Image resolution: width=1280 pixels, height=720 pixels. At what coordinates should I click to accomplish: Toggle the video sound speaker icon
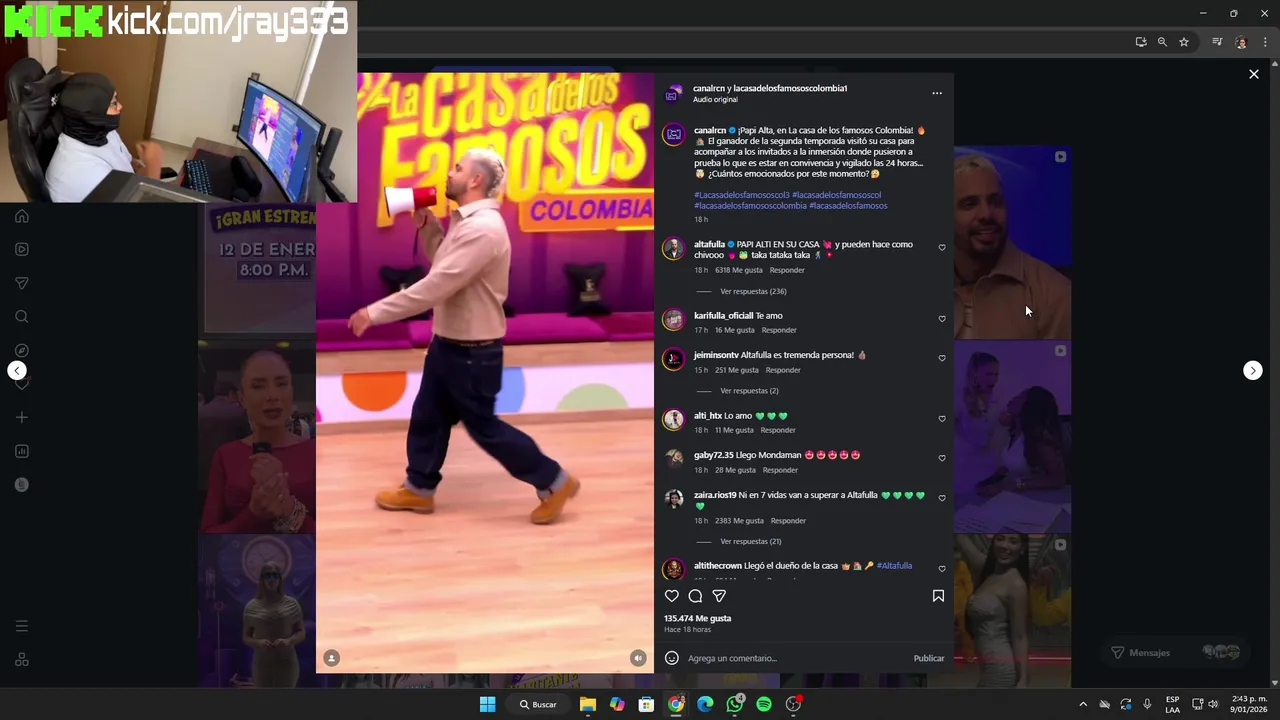[x=638, y=657]
